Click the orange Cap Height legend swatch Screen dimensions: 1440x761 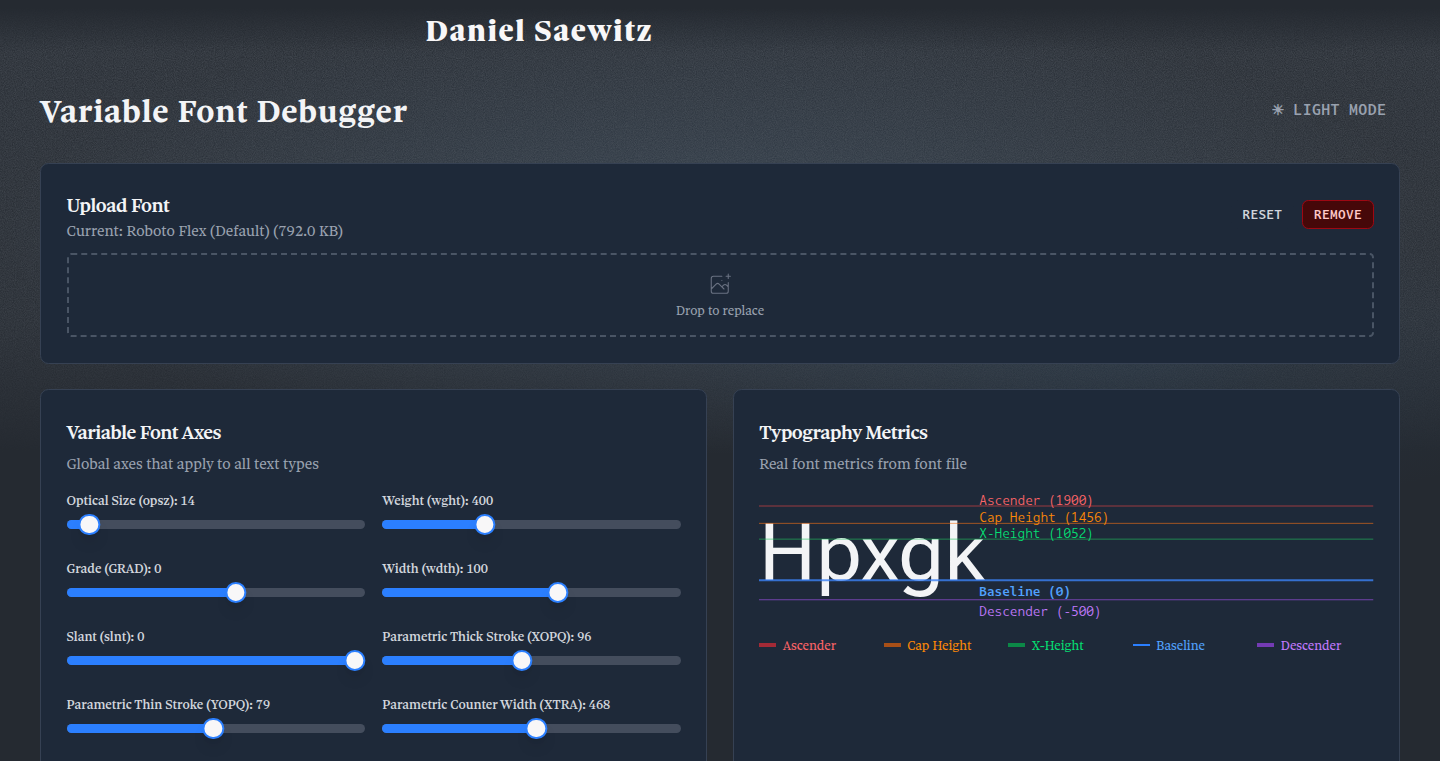tap(893, 646)
